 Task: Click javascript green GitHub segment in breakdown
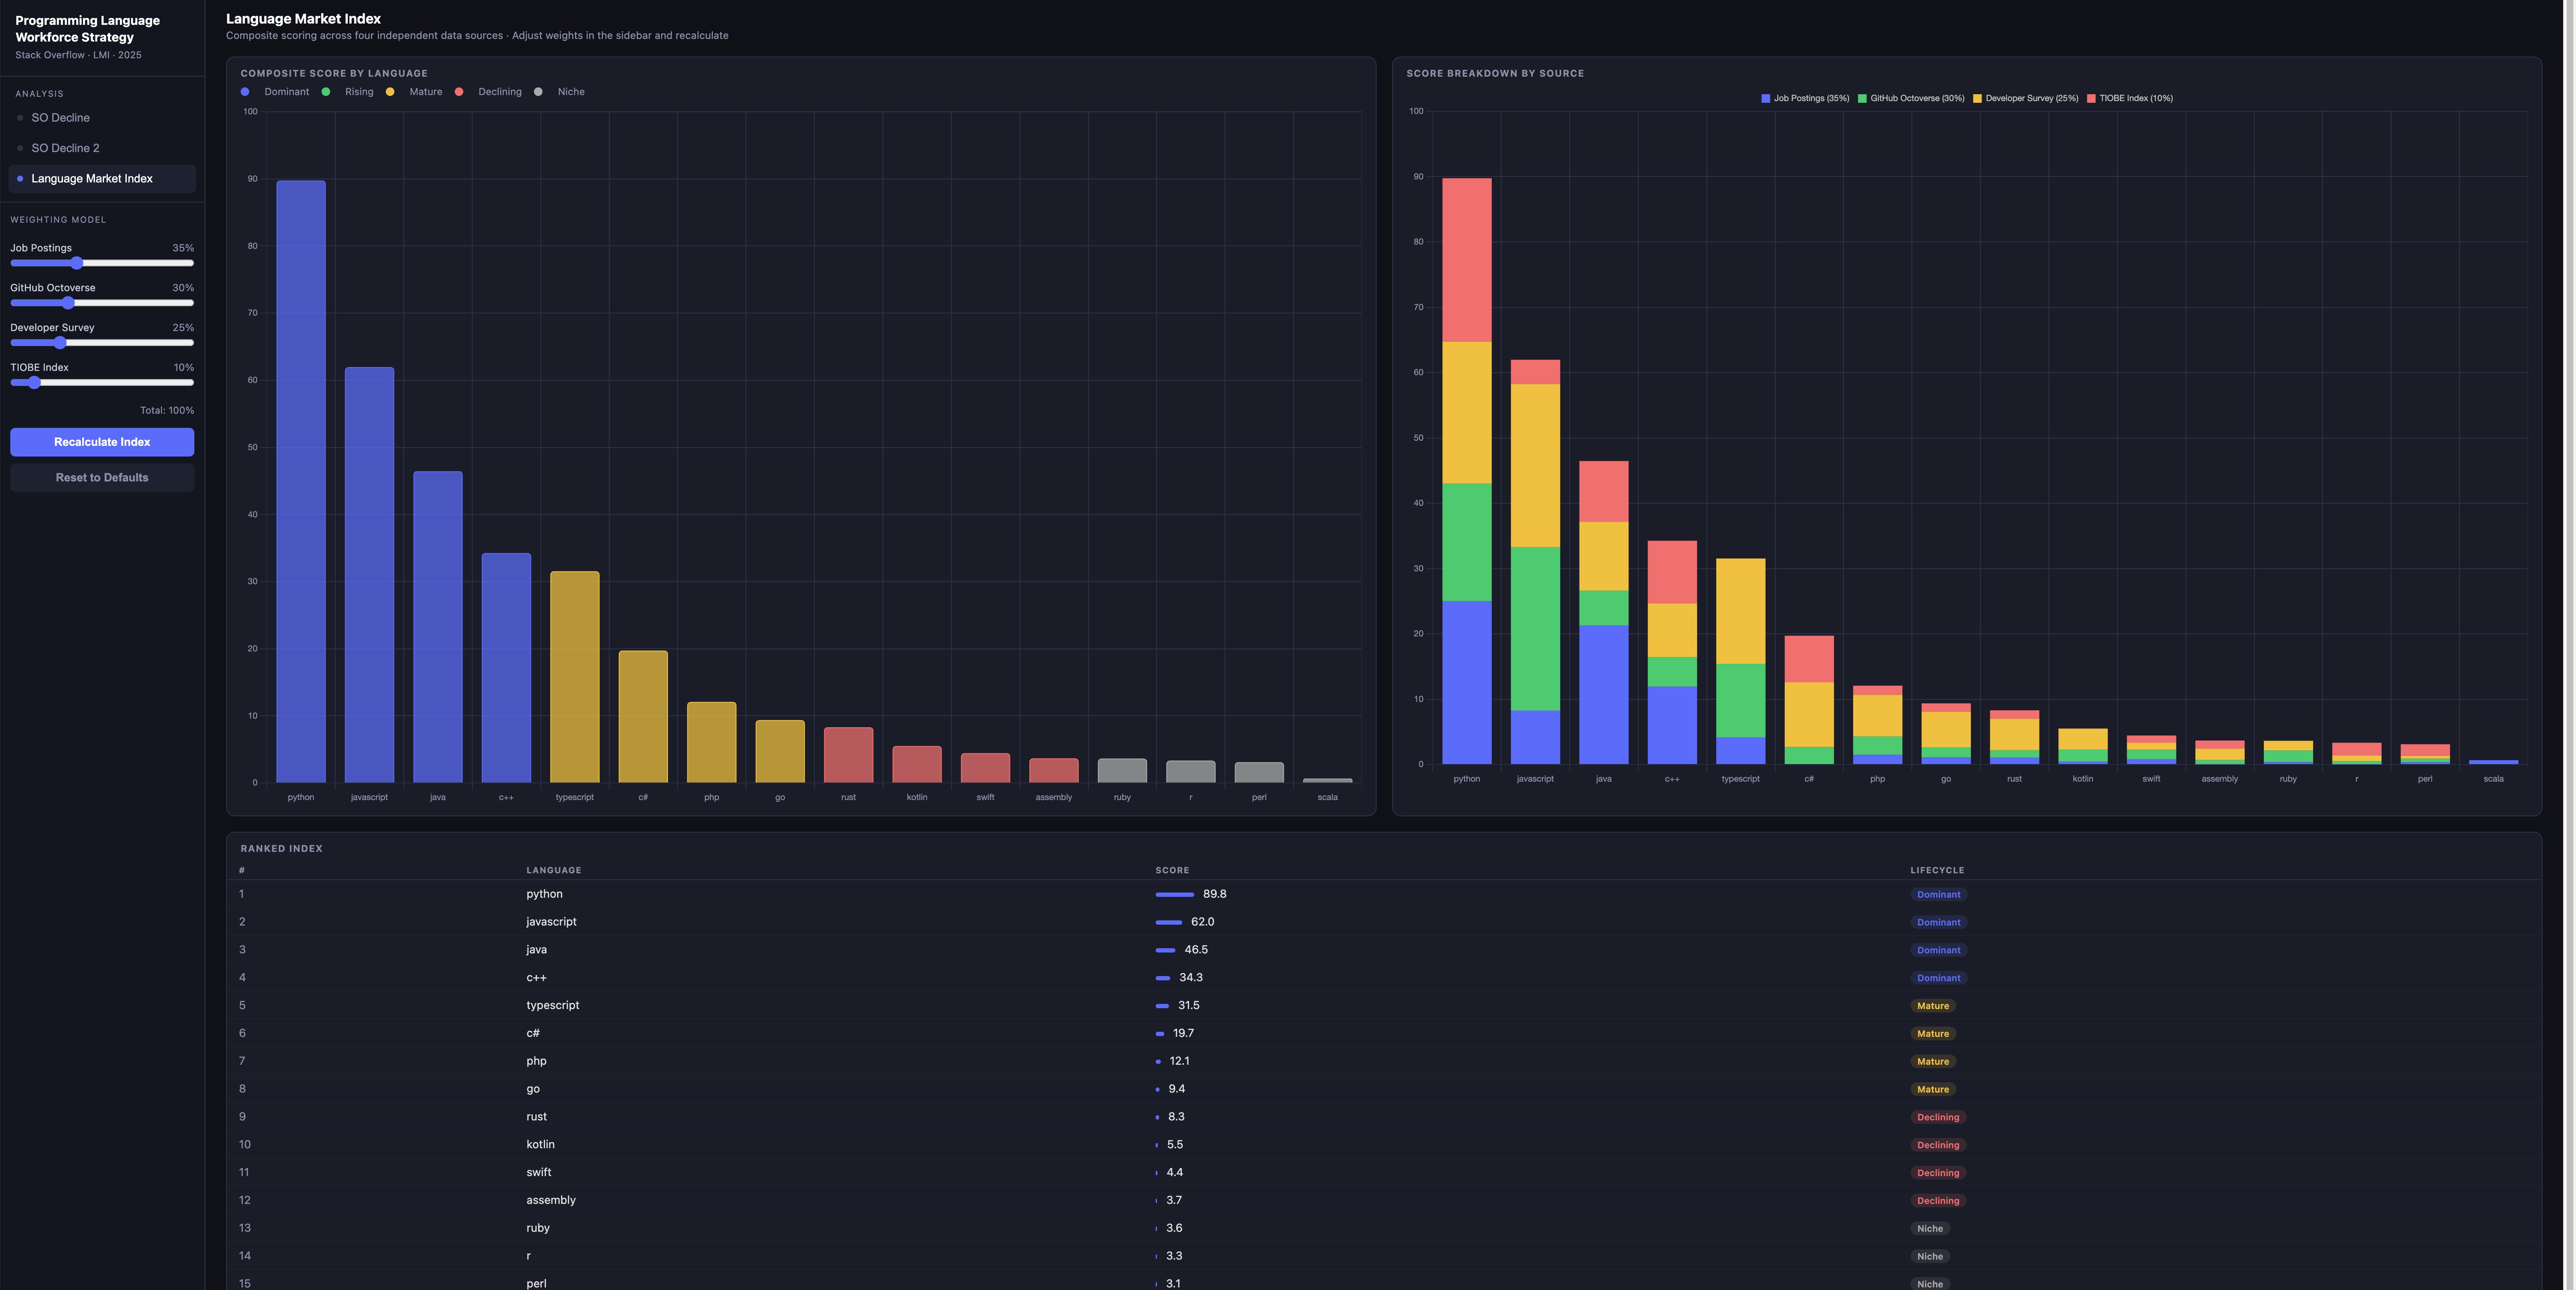click(x=1535, y=629)
